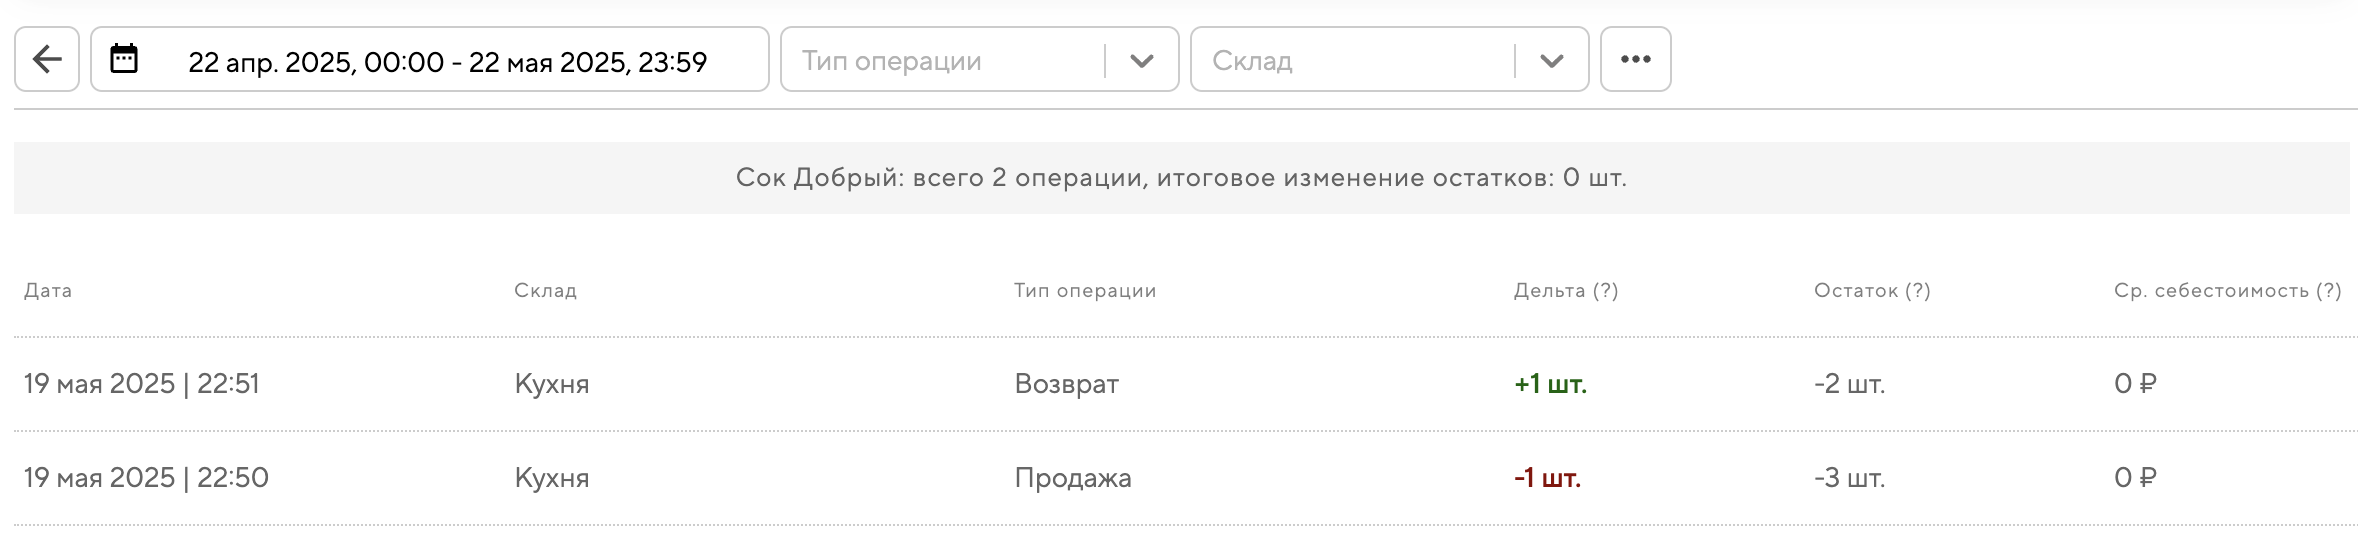Screen dimensions: 2358x544
Task: Click the back arrow button
Action: [47, 60]
